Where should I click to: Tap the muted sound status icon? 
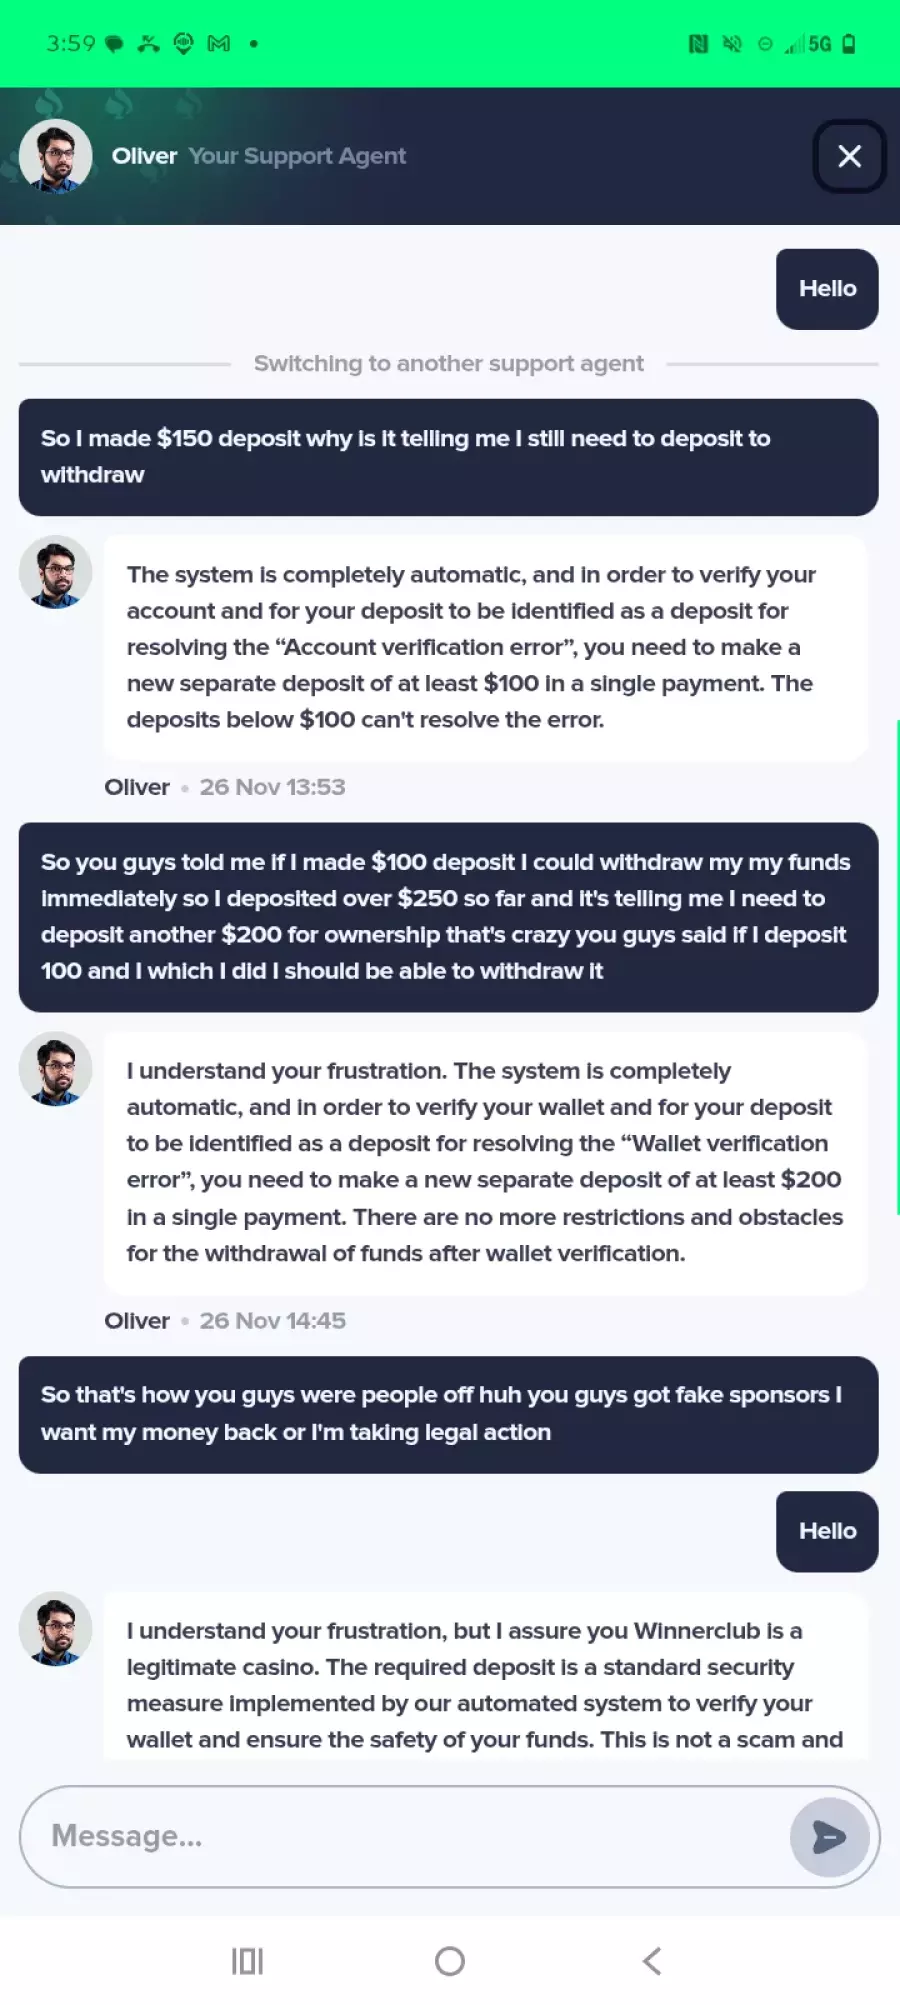point(732,44)
